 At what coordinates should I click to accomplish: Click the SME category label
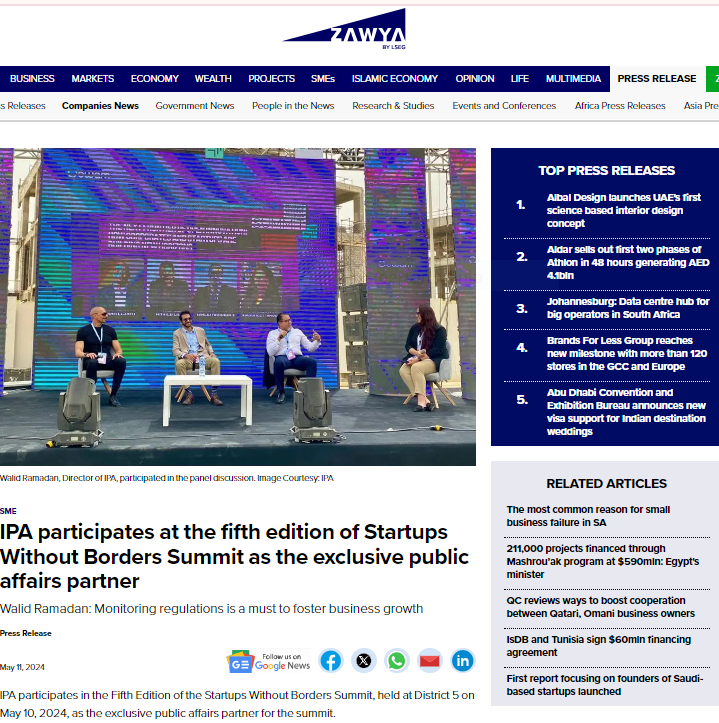[8, 511]
